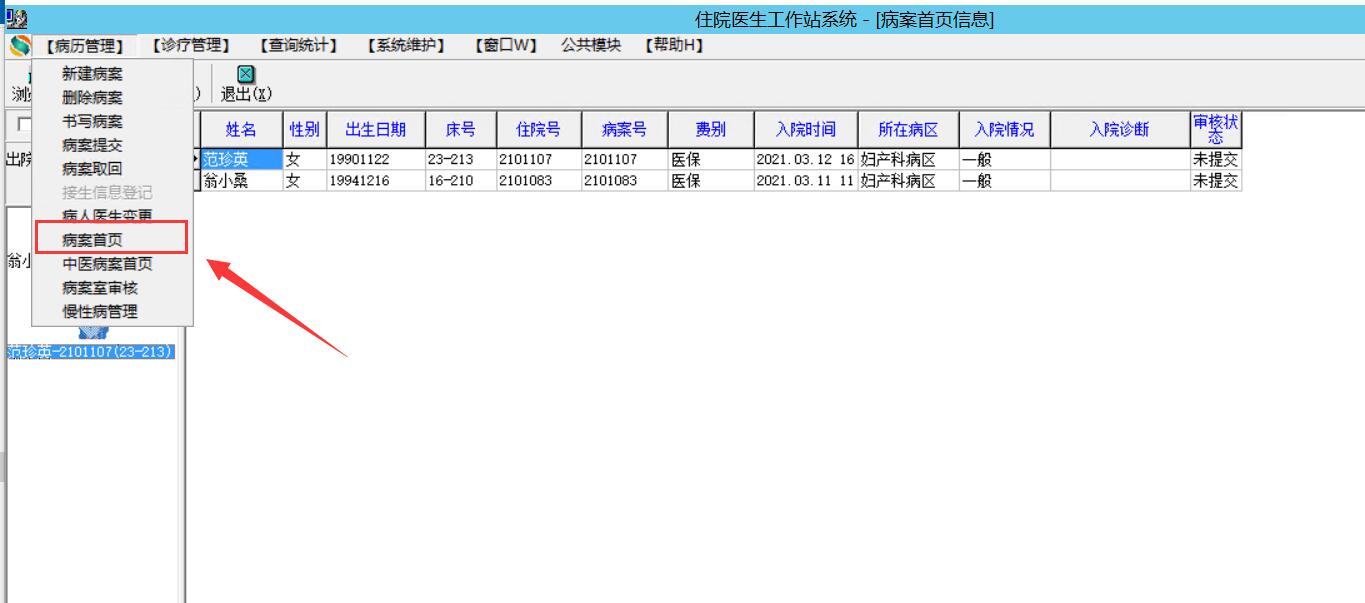Choose 病人医生变更 from the menu

tap(107, 216)
